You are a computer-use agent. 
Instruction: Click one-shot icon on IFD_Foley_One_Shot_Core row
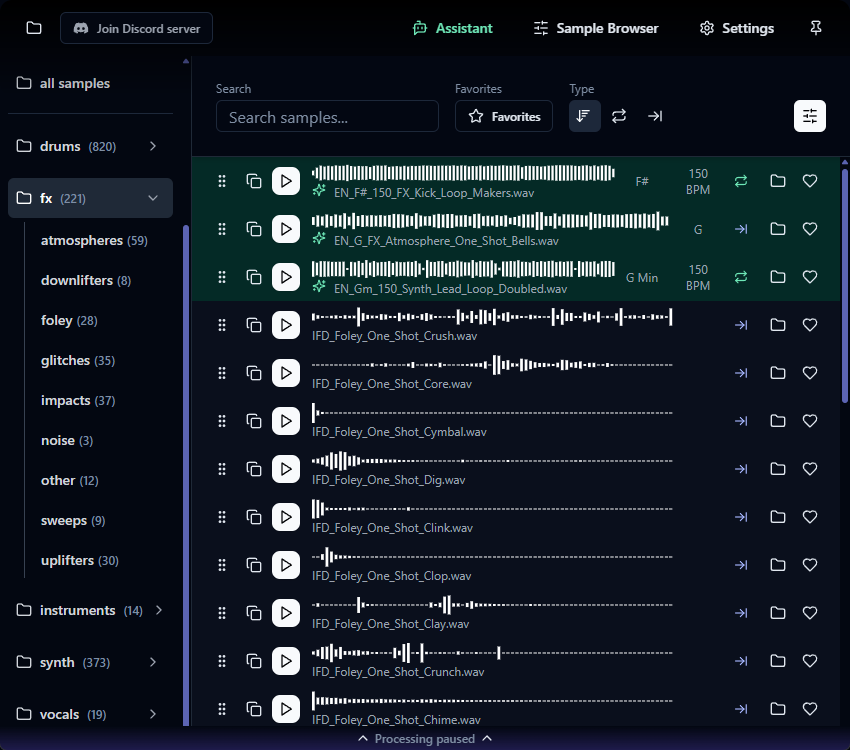tap(741, 373)
